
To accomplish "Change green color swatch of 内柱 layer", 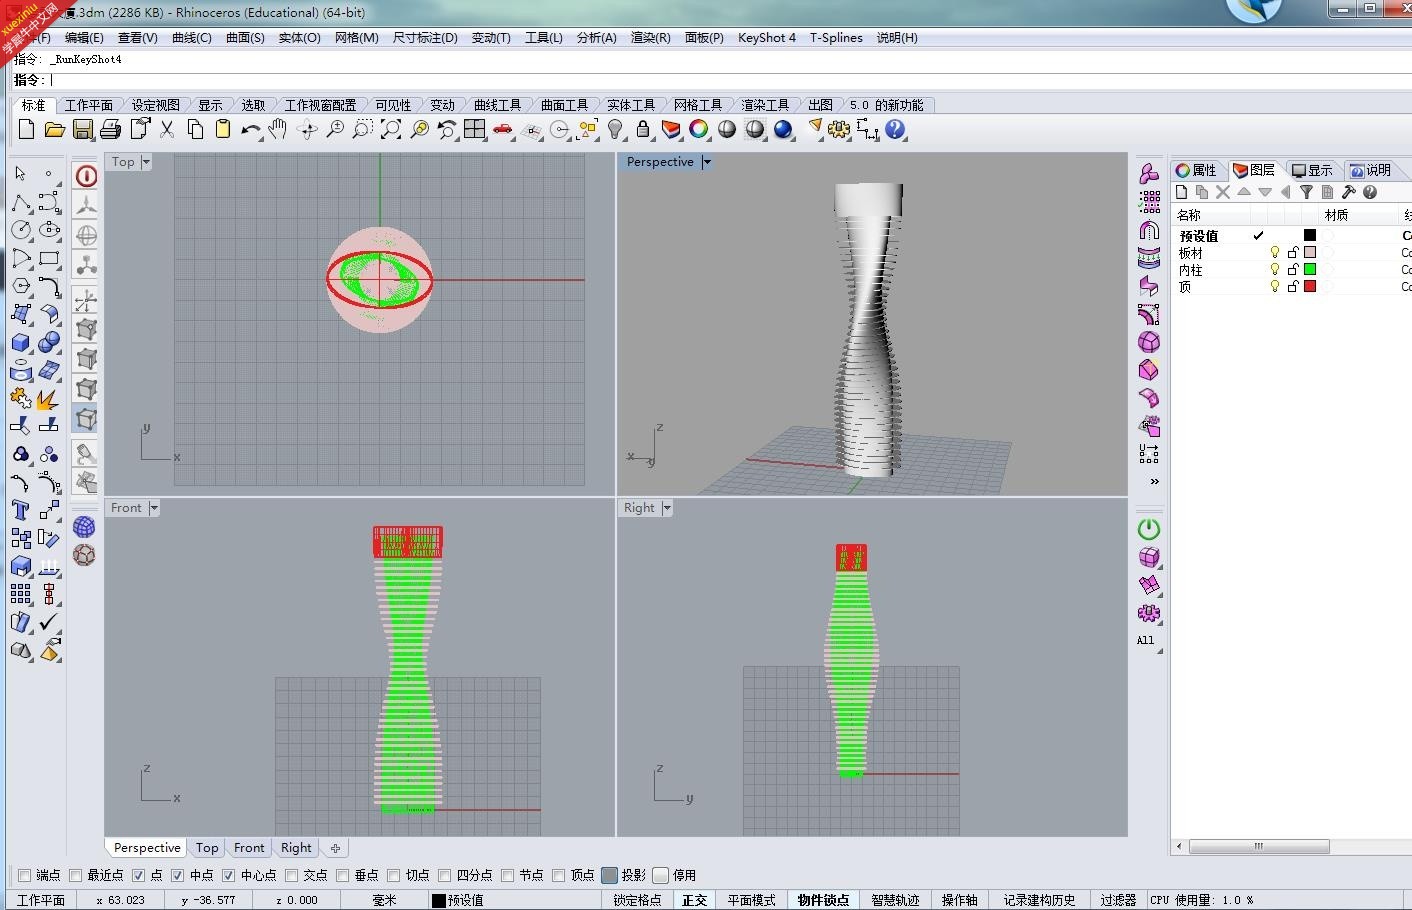I will [1310, 269].
